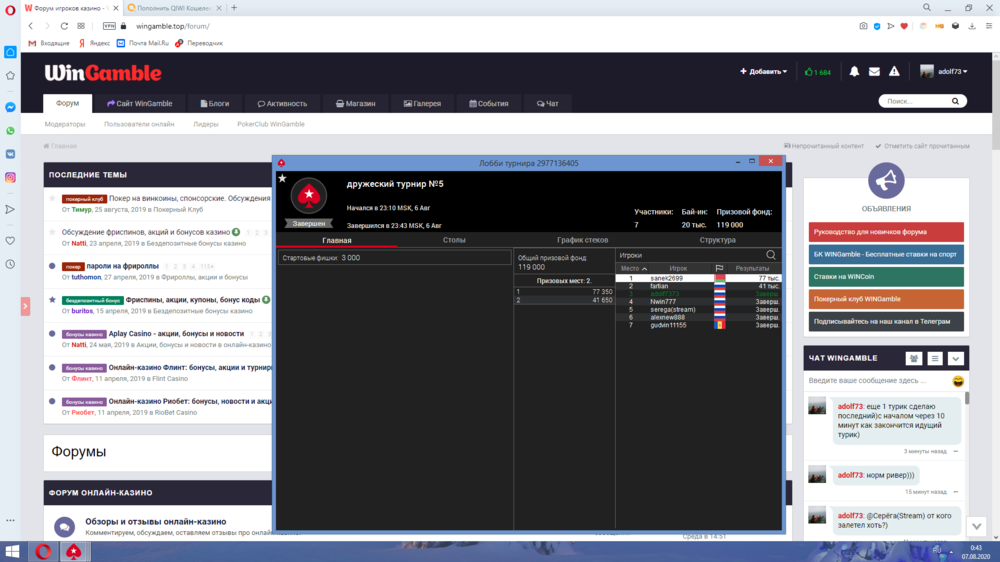Image resolution: width=1000 pixels, height=562 pixels.
Task: Open the emoji picker in the chat
Action: [957, 381]
